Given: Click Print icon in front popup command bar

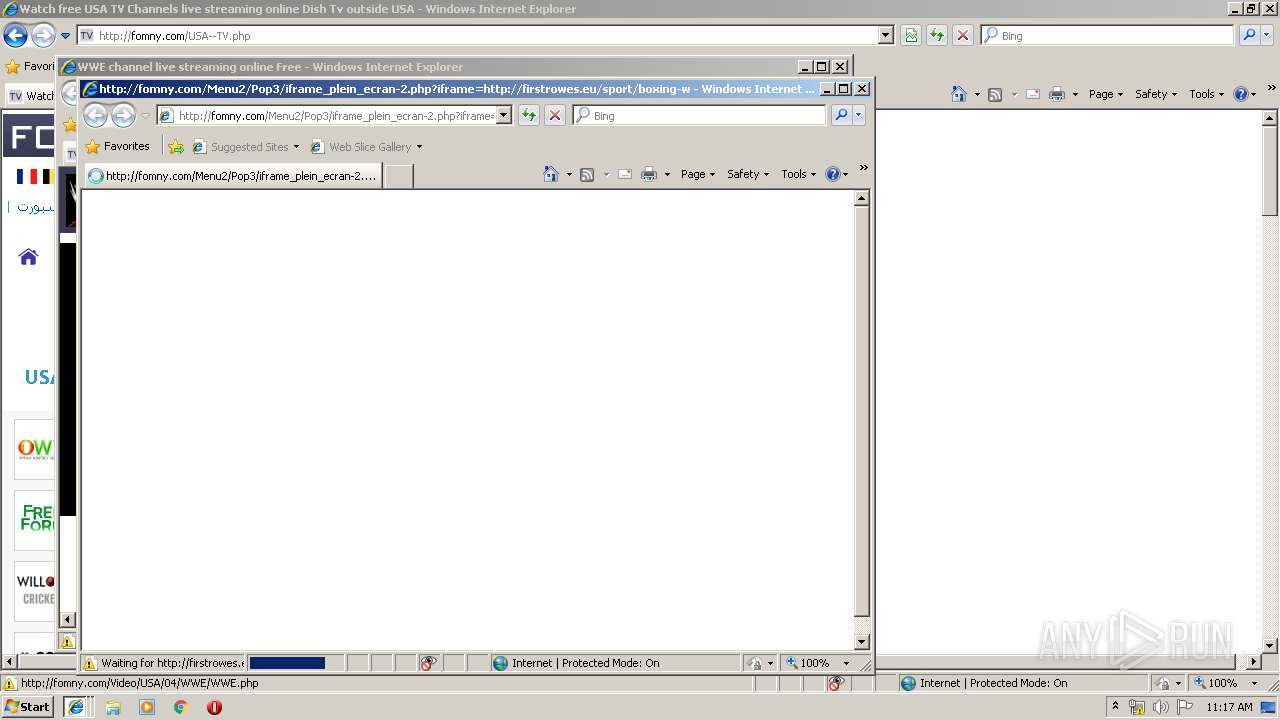Looking at the screenshot, I should (649, 174).
